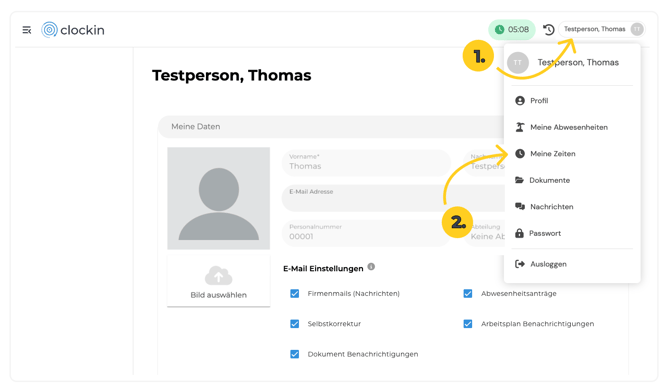This screenshot has height=392, width=670.
Task: Open the Testperson, Thomas user menu in the header
Action: (x=602, y=29)
